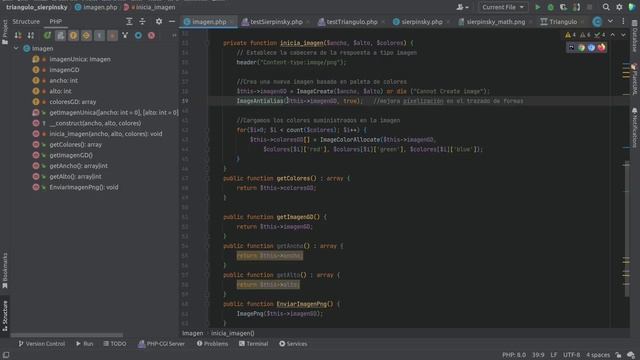Open the sierpinsky.php editor tab
The width and height of the screenshot is (640, 360).
(422, 22)
